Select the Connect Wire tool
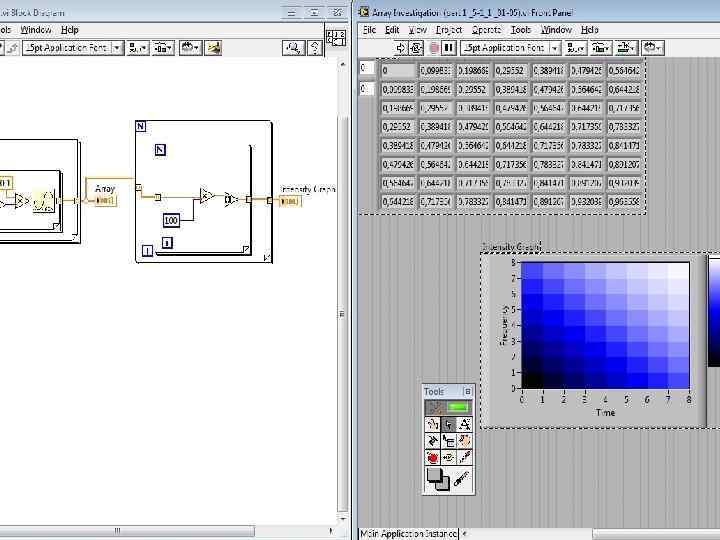The width and height of the screenshot is (720, 540). pyautogui.click(x=432, y=441)
